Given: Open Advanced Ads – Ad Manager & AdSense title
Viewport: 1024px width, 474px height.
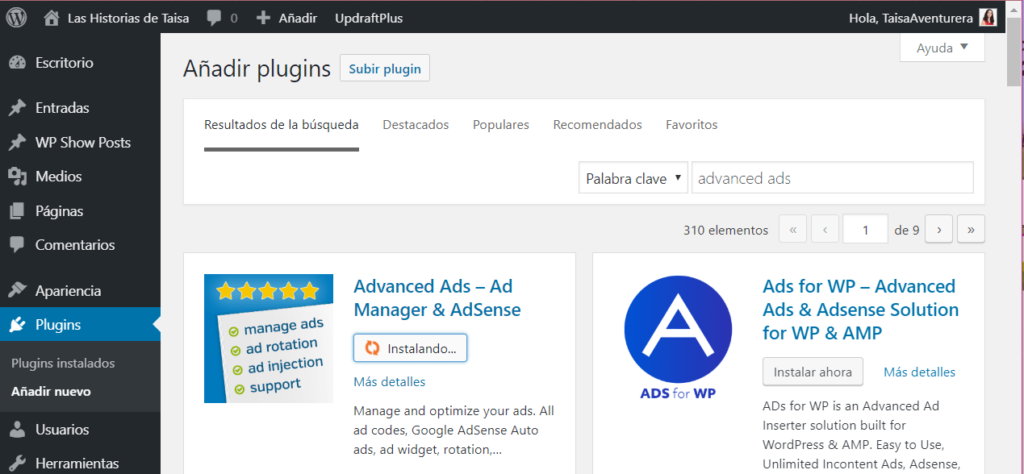Looking at the screenshot, I should point(437,298).
